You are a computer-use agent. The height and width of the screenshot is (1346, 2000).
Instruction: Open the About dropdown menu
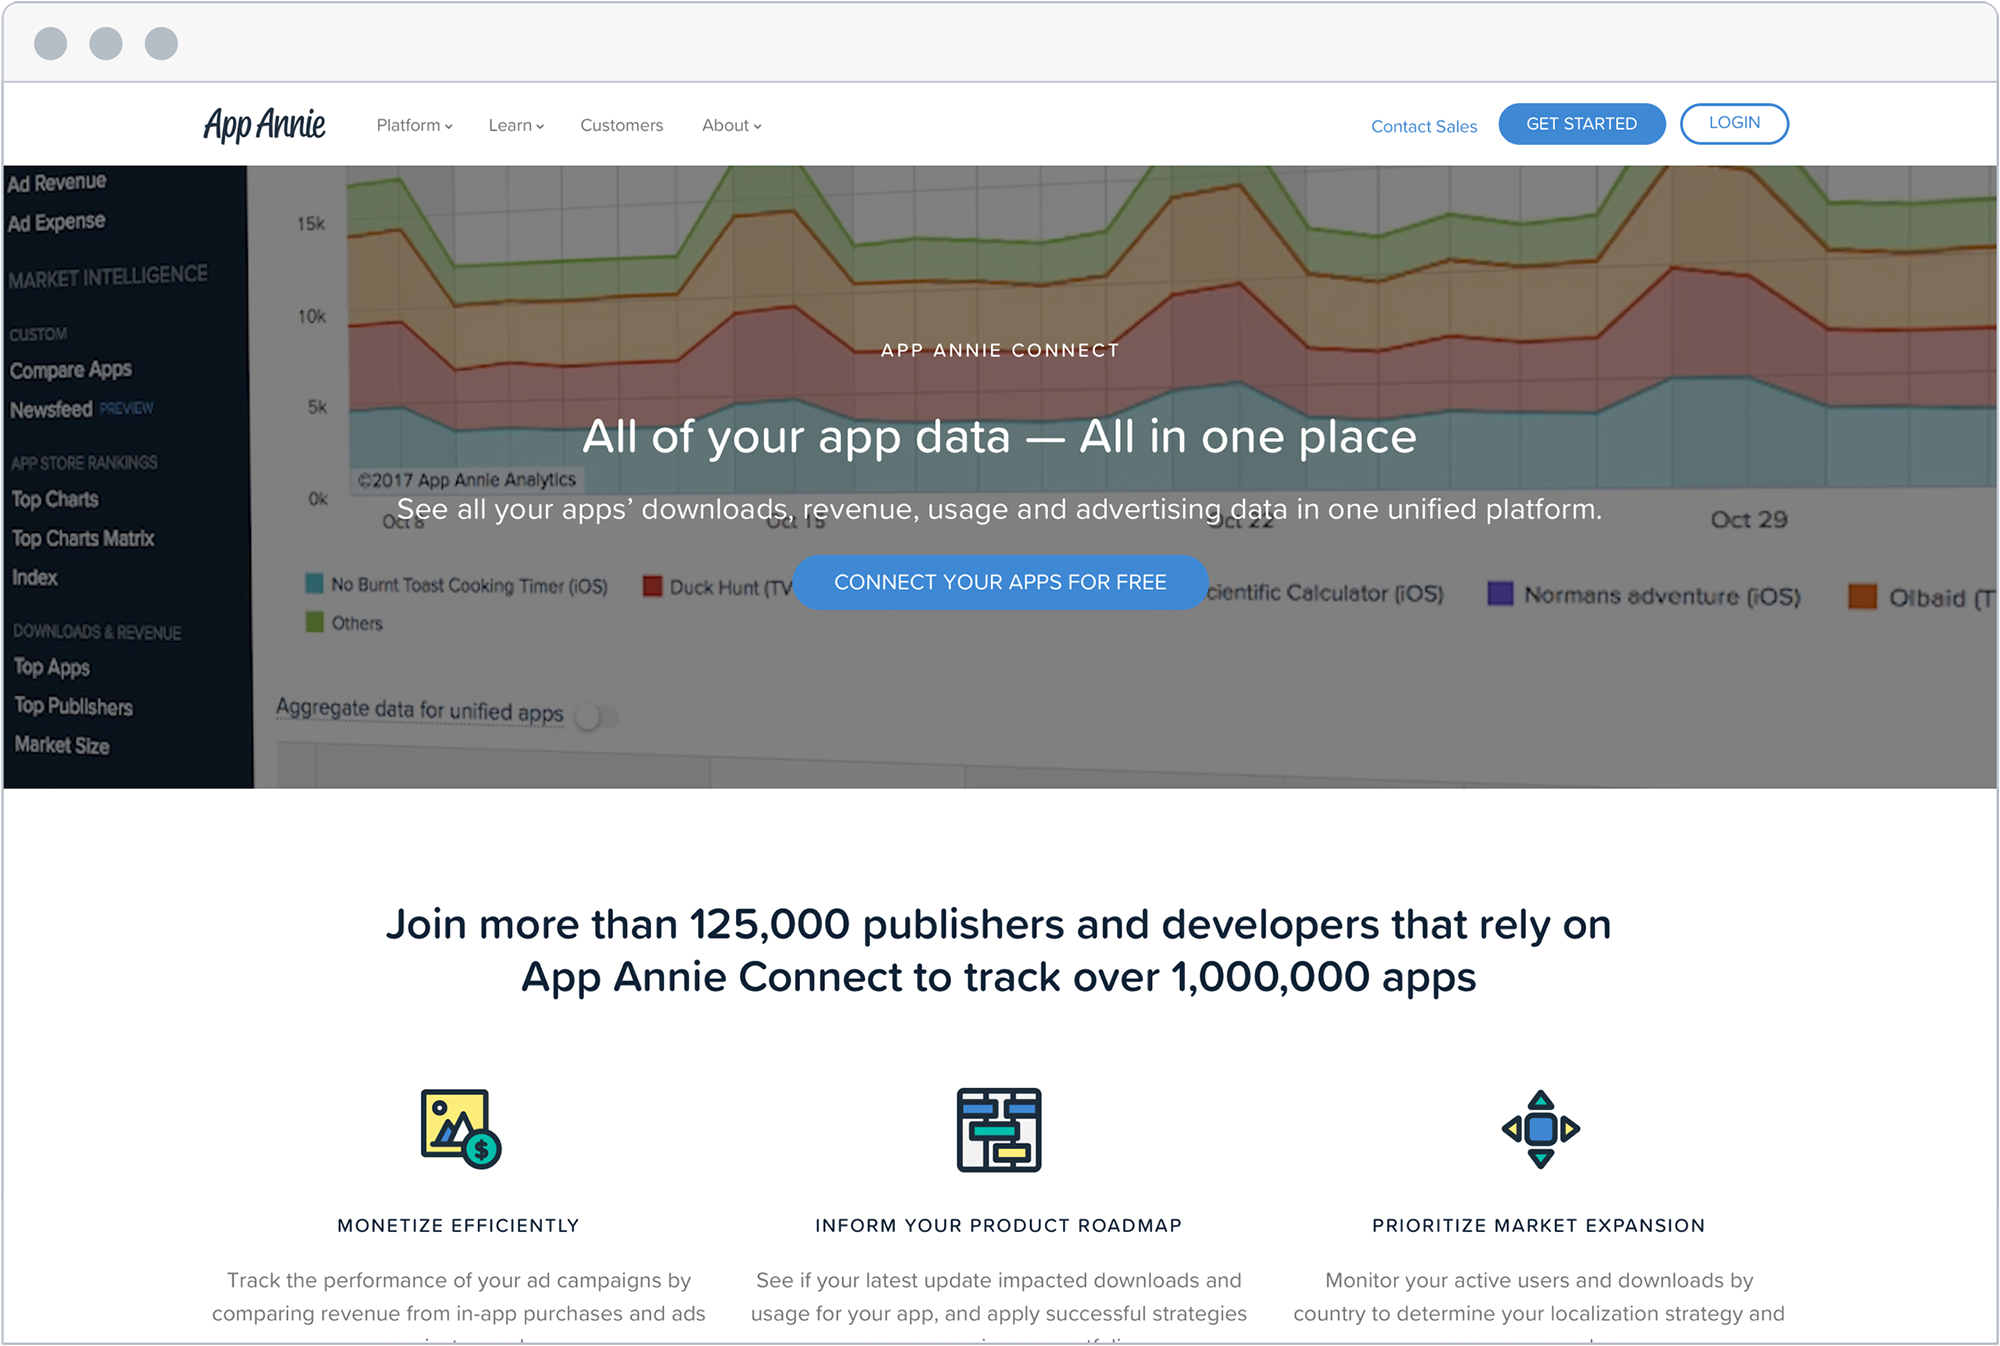pyautogui.click(x=731, y=125)
